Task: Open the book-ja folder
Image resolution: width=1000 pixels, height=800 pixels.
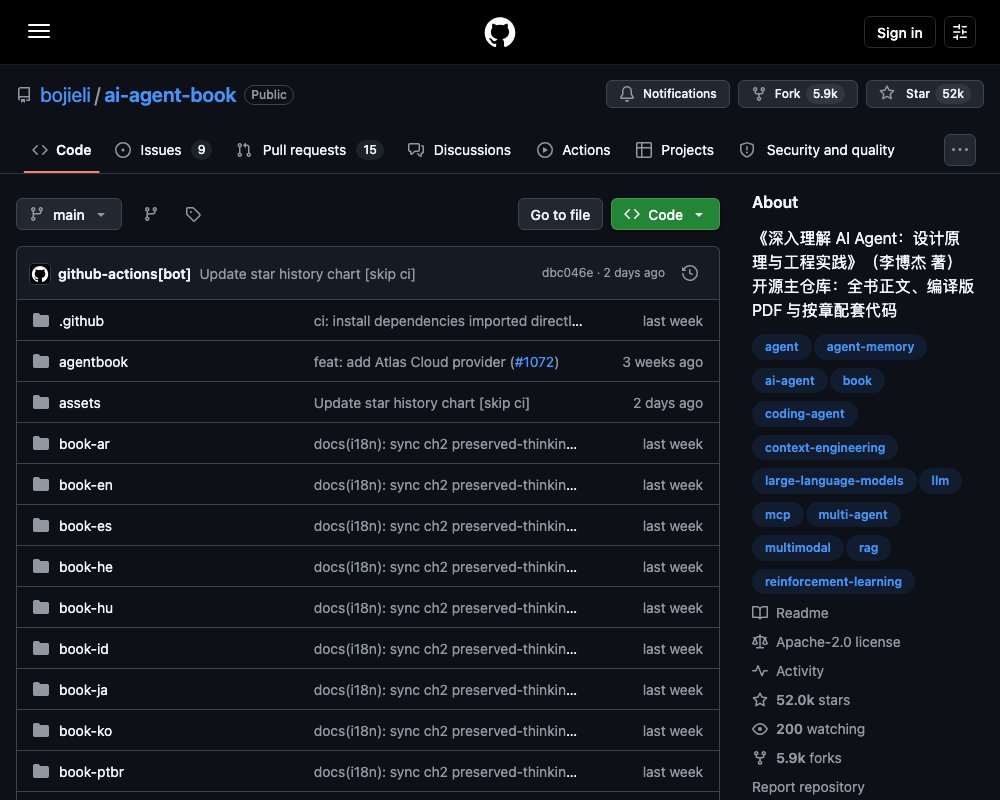Action: [84, 690]
